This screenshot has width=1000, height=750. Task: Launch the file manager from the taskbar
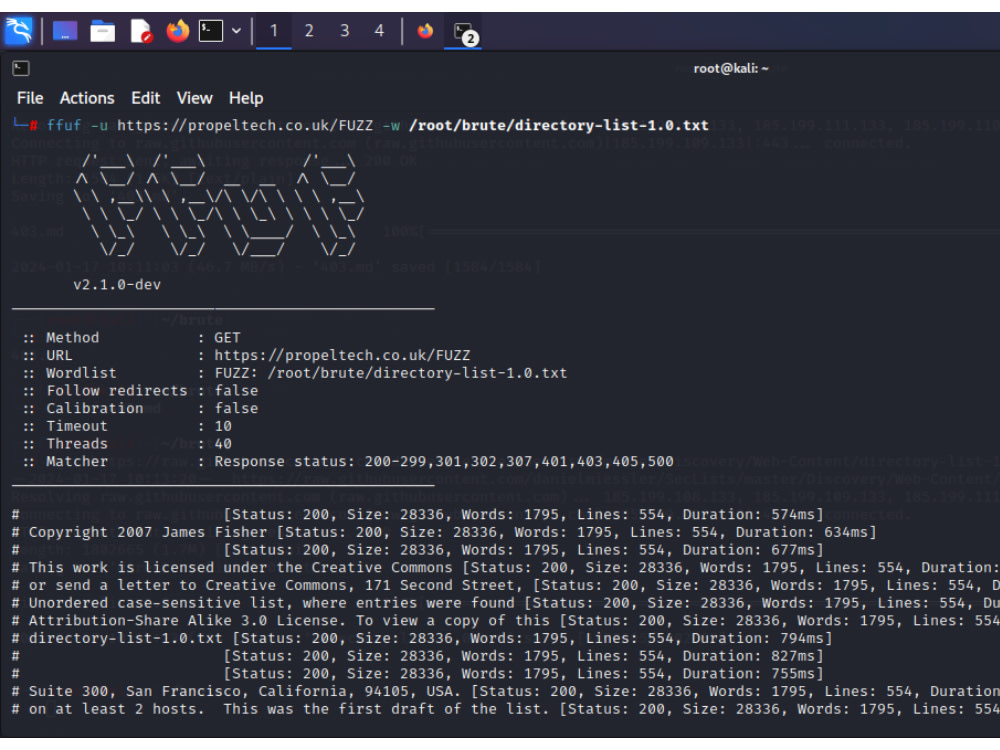coord(102,30)
